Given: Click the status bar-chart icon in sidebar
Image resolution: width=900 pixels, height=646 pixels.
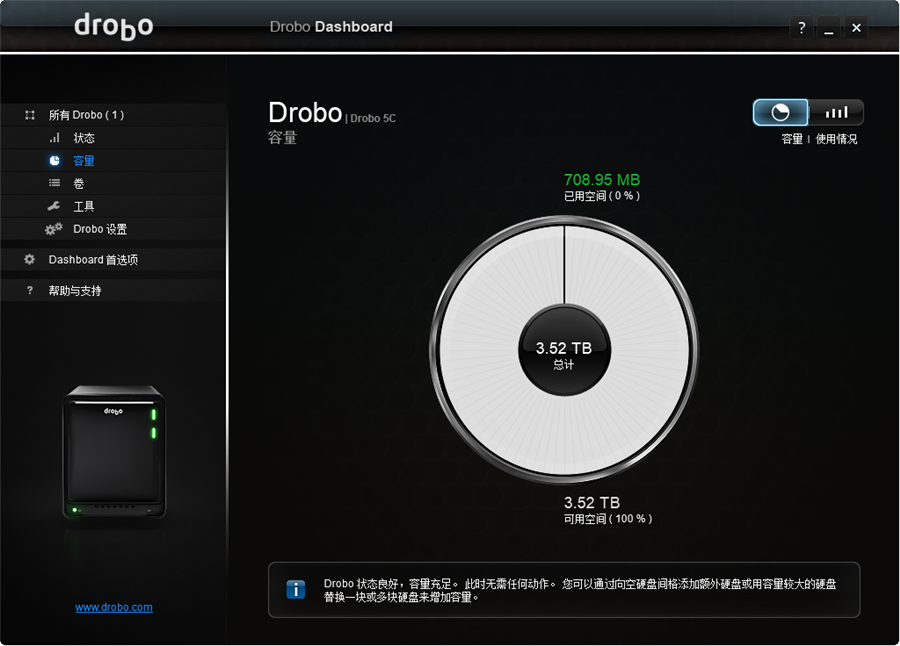Looking at the screenshot, I should [55, 138].
